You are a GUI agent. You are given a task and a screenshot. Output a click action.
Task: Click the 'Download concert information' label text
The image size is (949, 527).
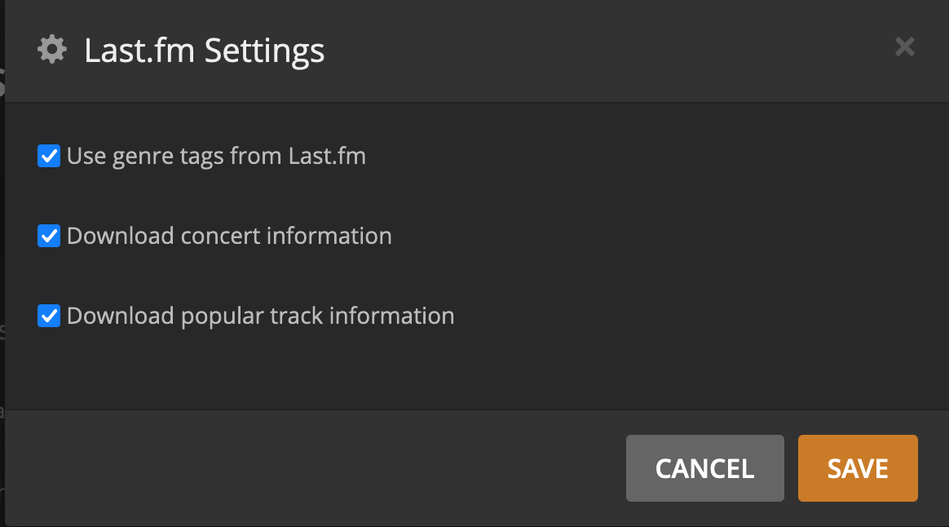229,236
